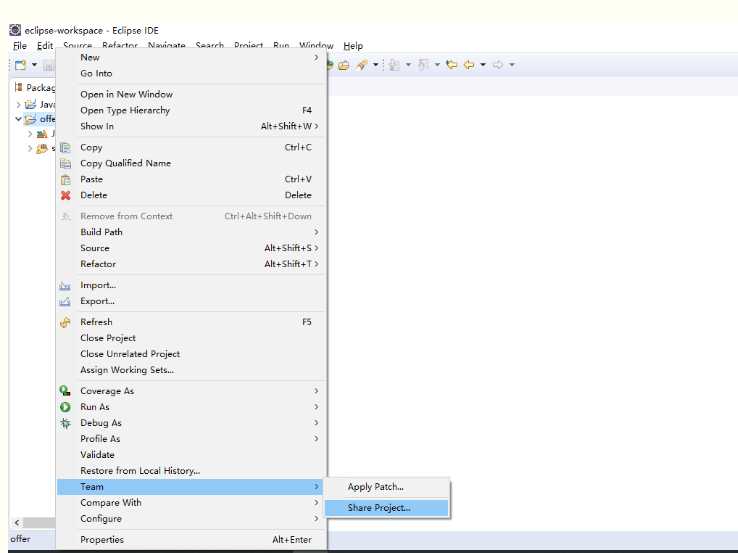Select Share Project... in the Team submenu
Viewport: 738px width, 553px height.
click(387, 508)
